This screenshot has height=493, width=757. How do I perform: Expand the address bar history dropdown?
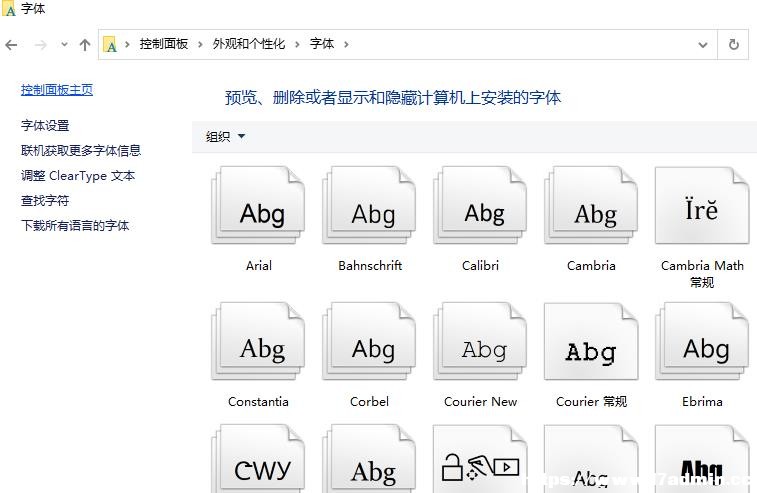tap(703, 45)
